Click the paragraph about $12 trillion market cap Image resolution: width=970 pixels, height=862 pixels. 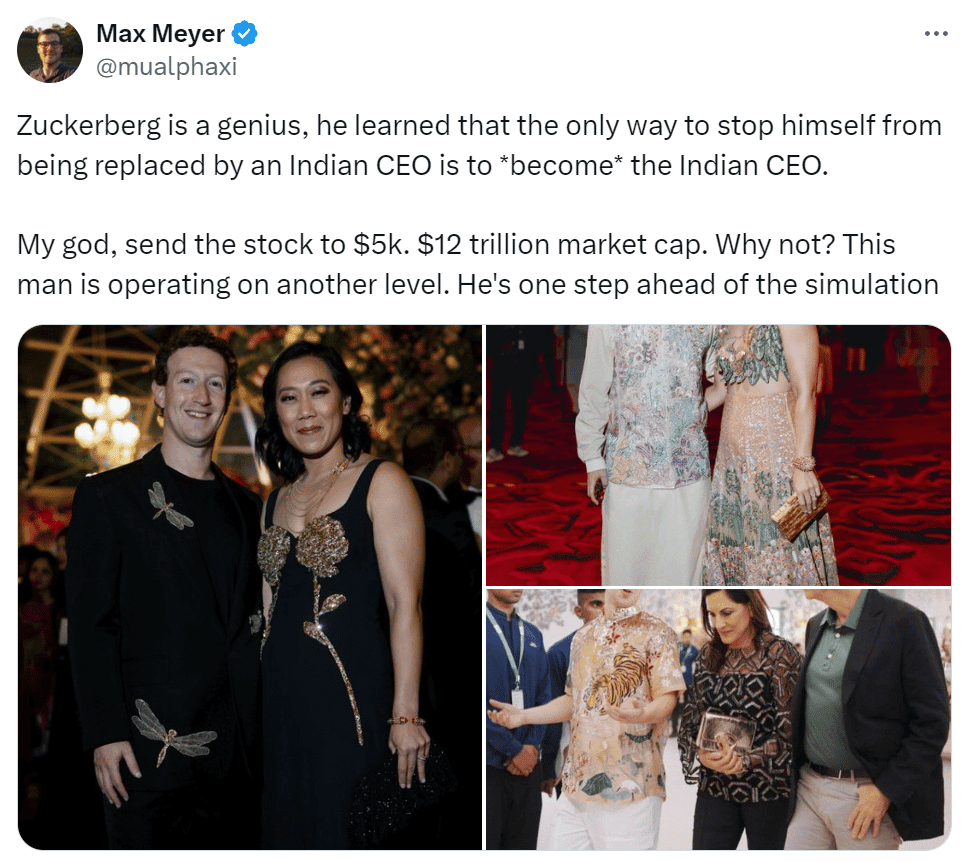coord(478,264)
